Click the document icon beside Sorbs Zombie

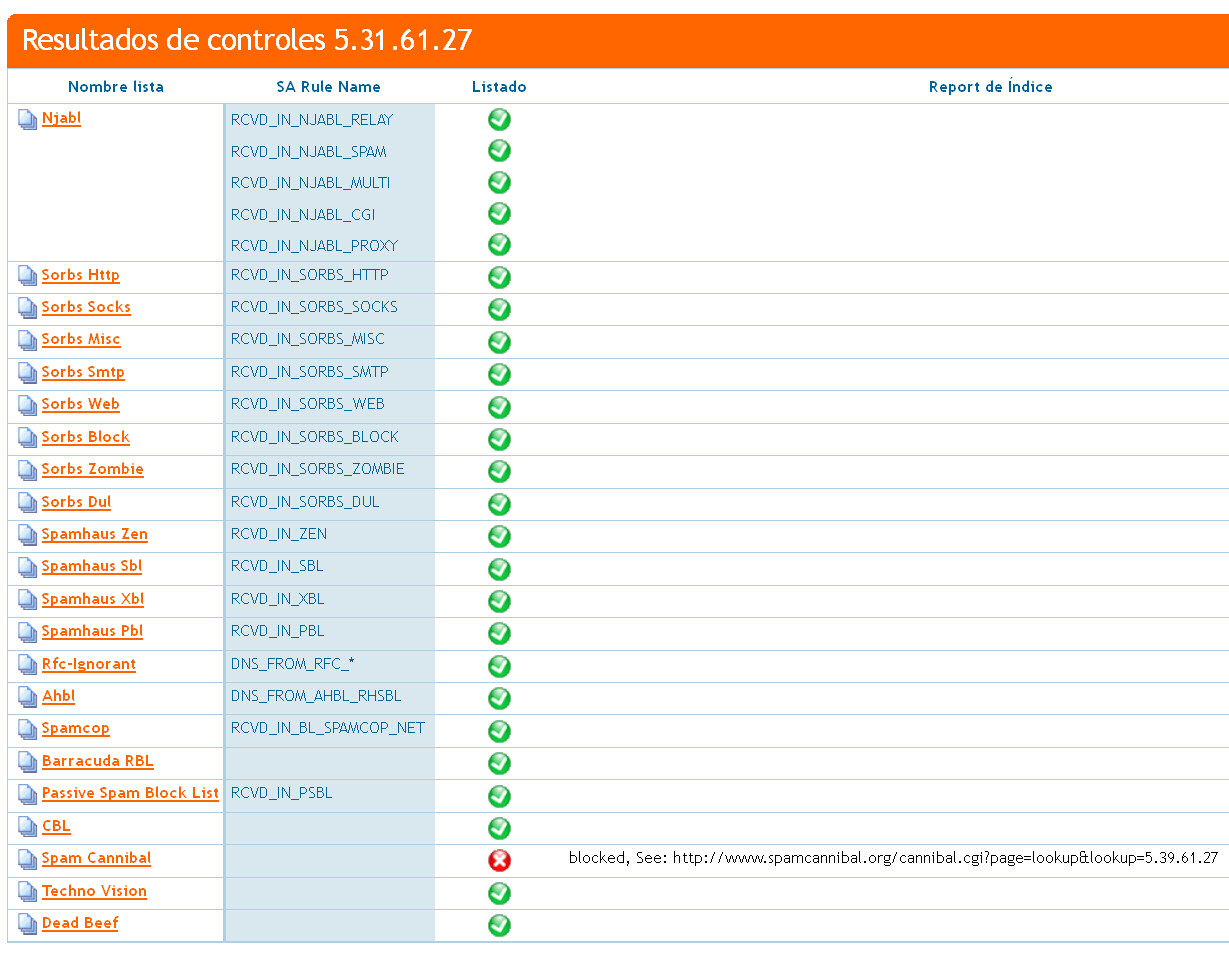point(27,471)
